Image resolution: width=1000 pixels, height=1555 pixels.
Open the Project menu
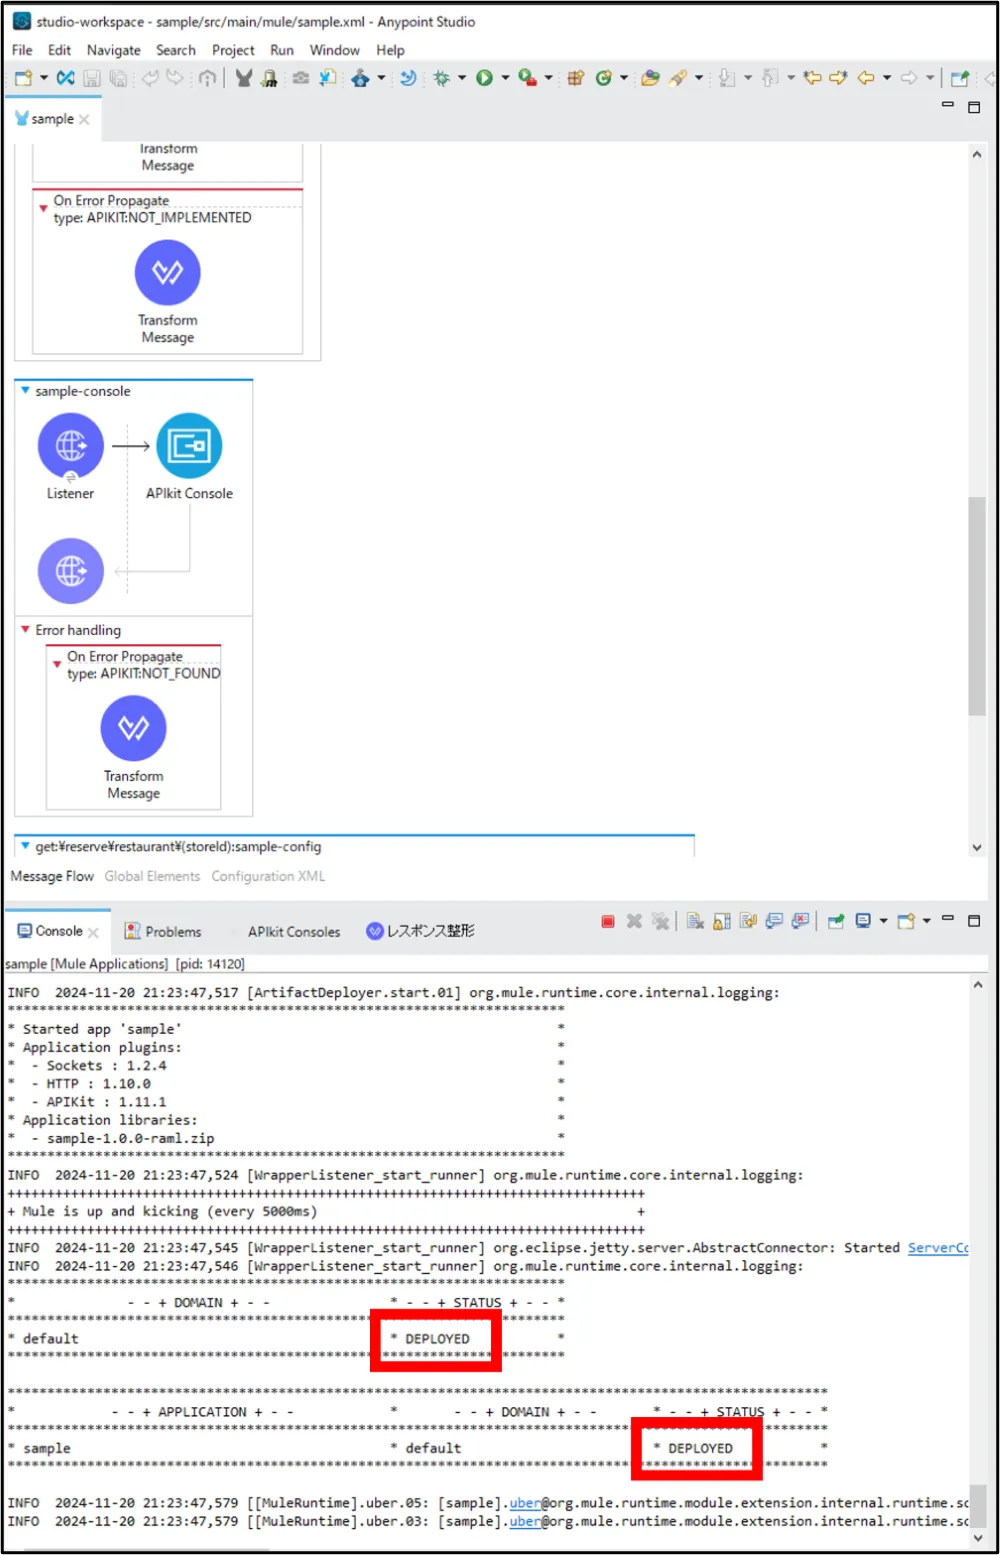233,50
